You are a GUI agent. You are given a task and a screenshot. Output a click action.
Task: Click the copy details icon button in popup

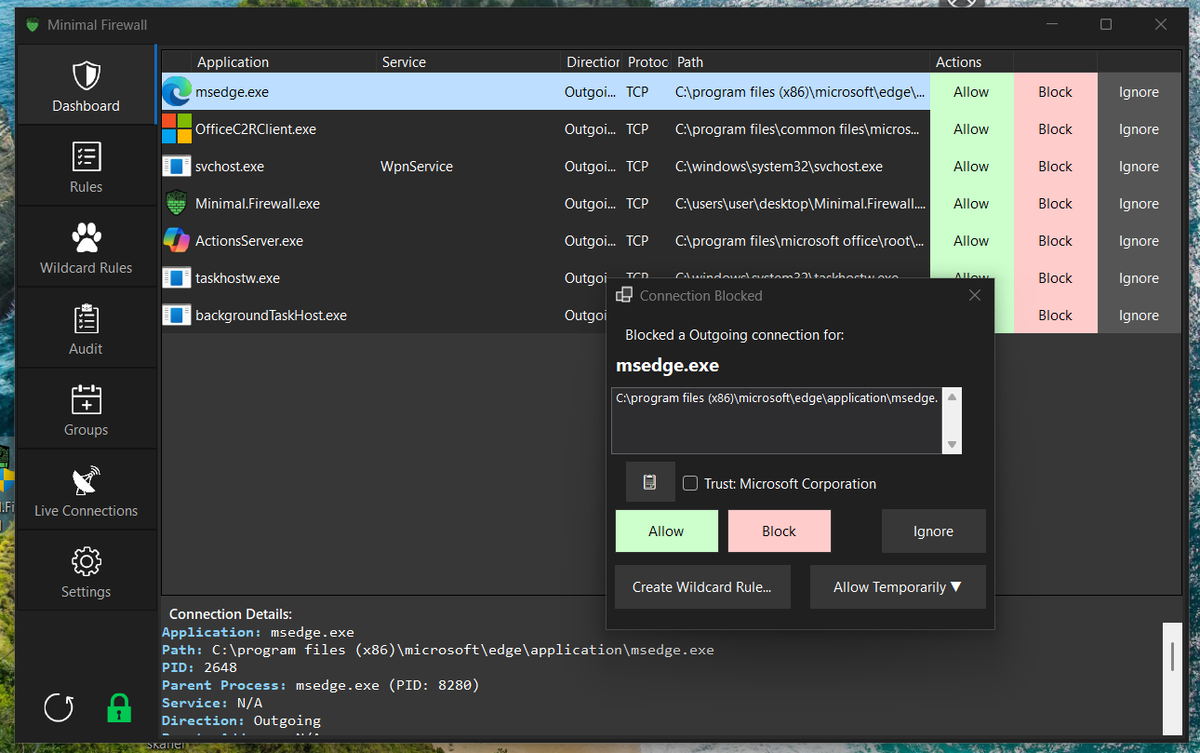click(650, 483)
